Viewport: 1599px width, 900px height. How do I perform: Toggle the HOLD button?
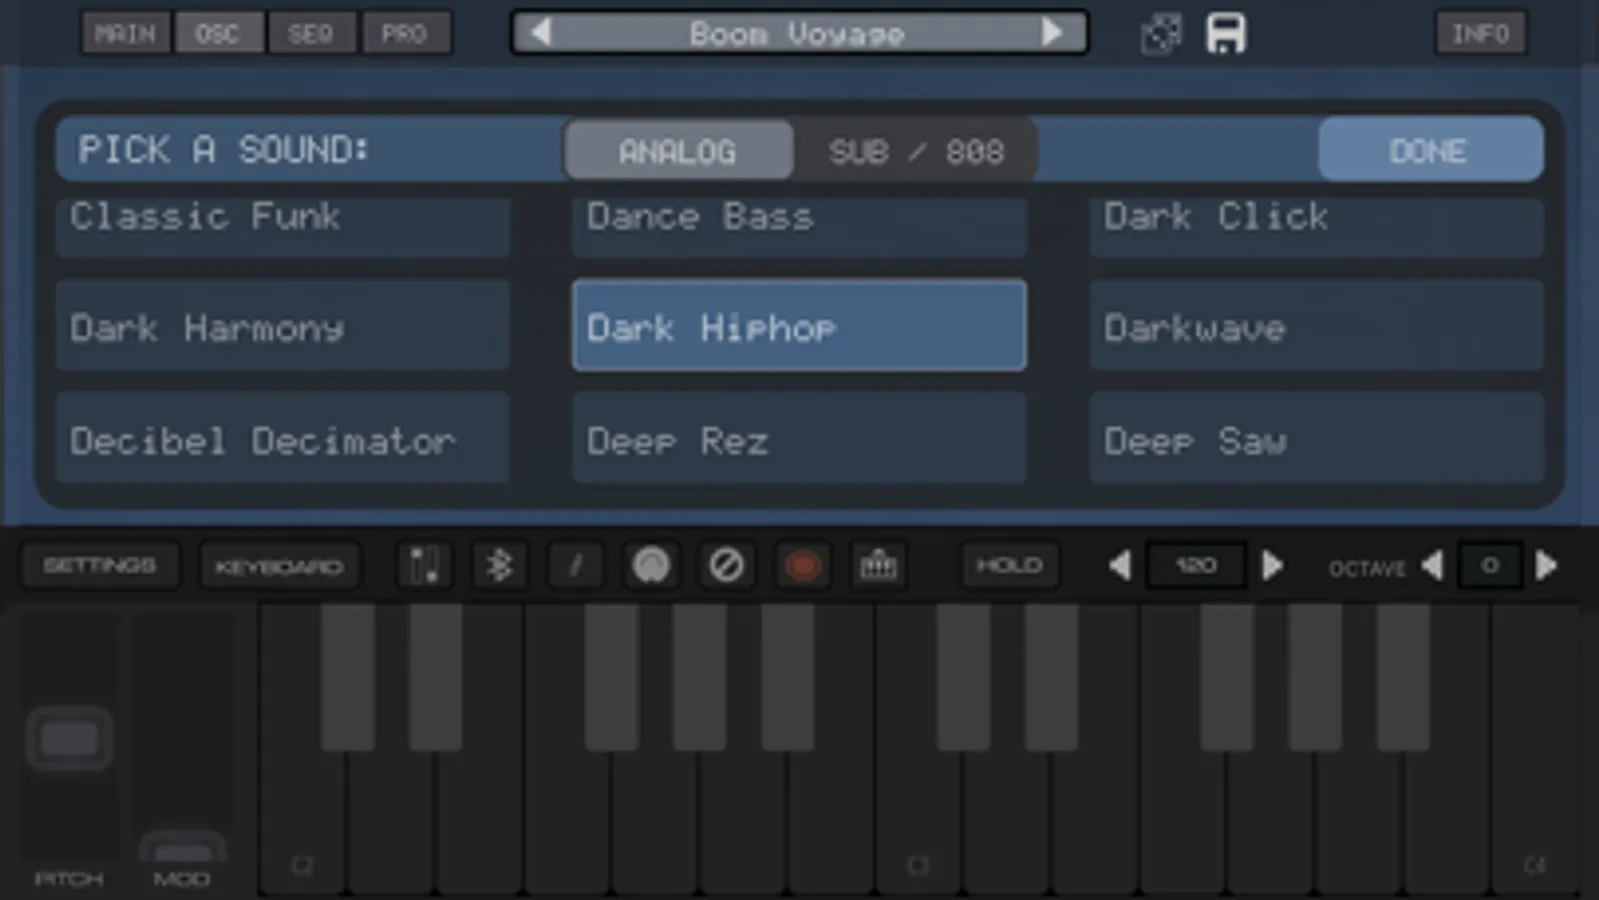click(1010, 566)
